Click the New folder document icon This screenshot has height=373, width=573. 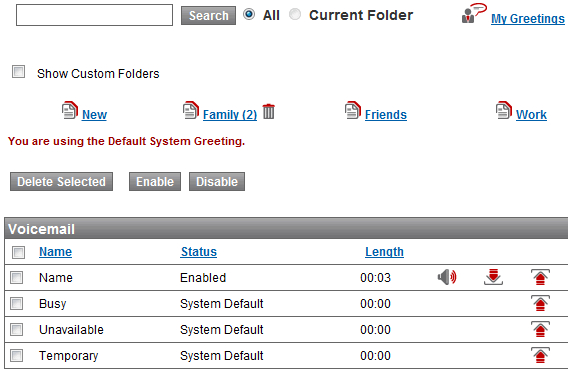pyautogui.click(x=70, y=110)
